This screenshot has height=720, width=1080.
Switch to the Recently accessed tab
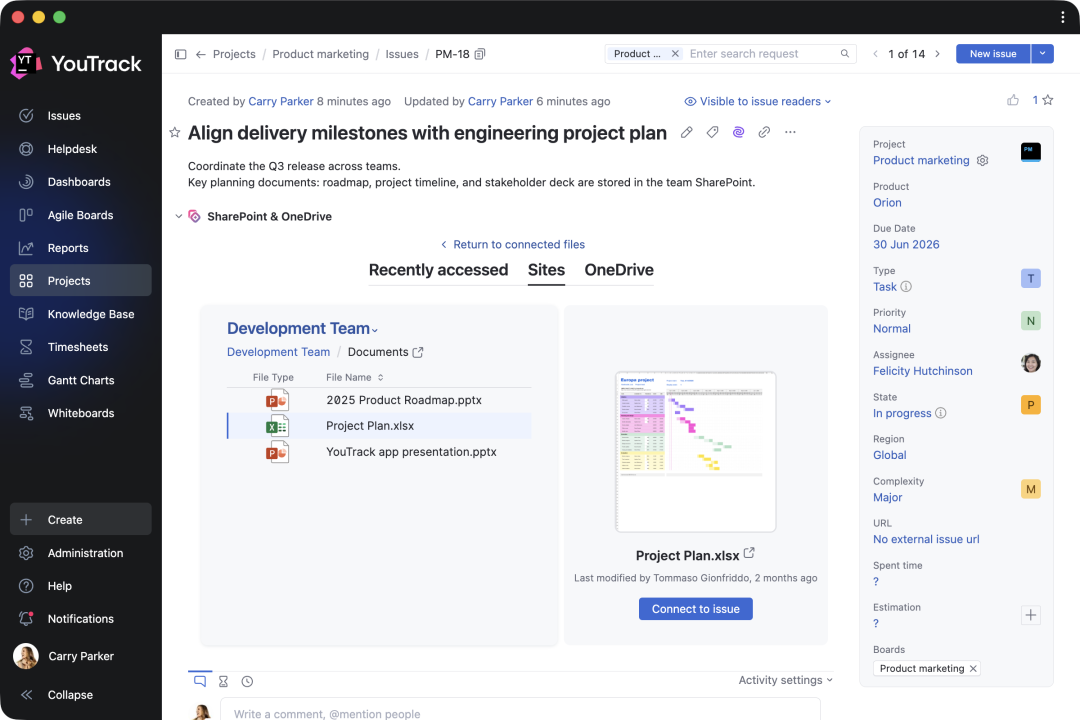[438, 270]
